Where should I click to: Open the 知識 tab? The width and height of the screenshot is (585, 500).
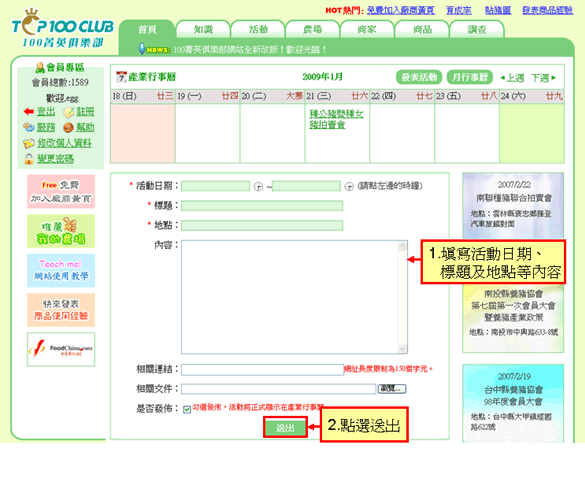click(203, 29)
